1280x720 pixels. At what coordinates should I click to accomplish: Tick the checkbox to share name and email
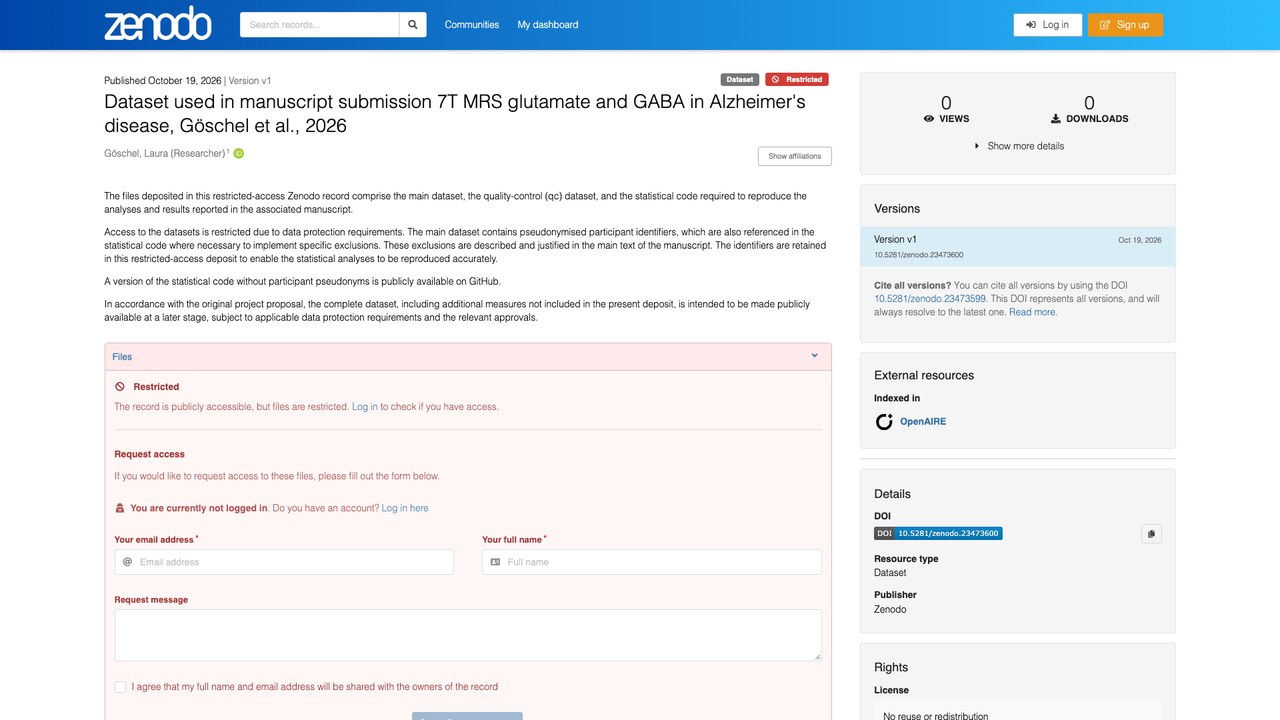pyautogui.click(x=121, y=687)
